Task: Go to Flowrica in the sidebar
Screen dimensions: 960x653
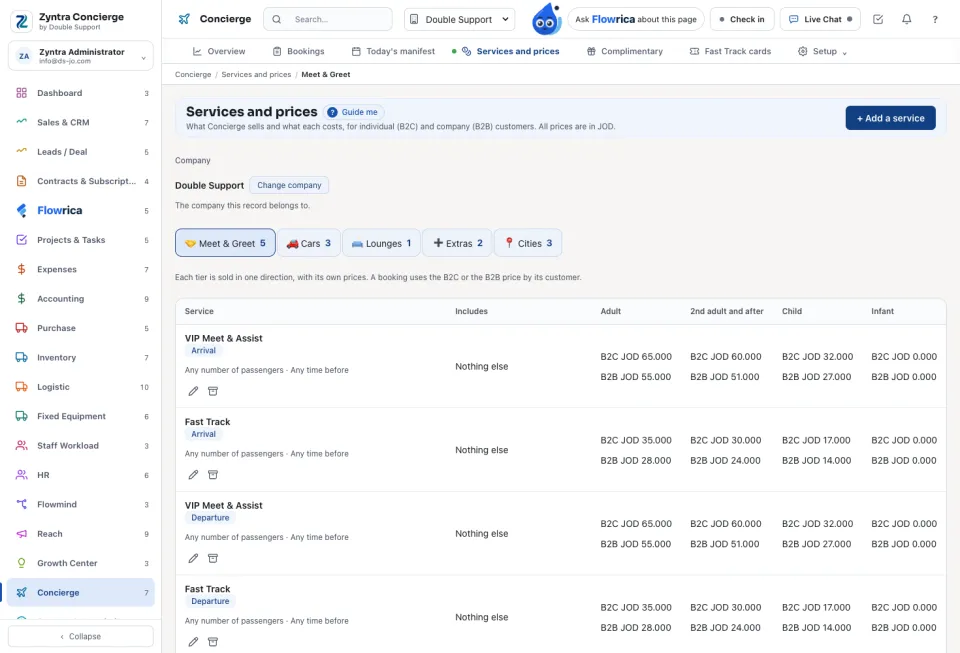Action: pyautogui.click(x=81, y=211)
